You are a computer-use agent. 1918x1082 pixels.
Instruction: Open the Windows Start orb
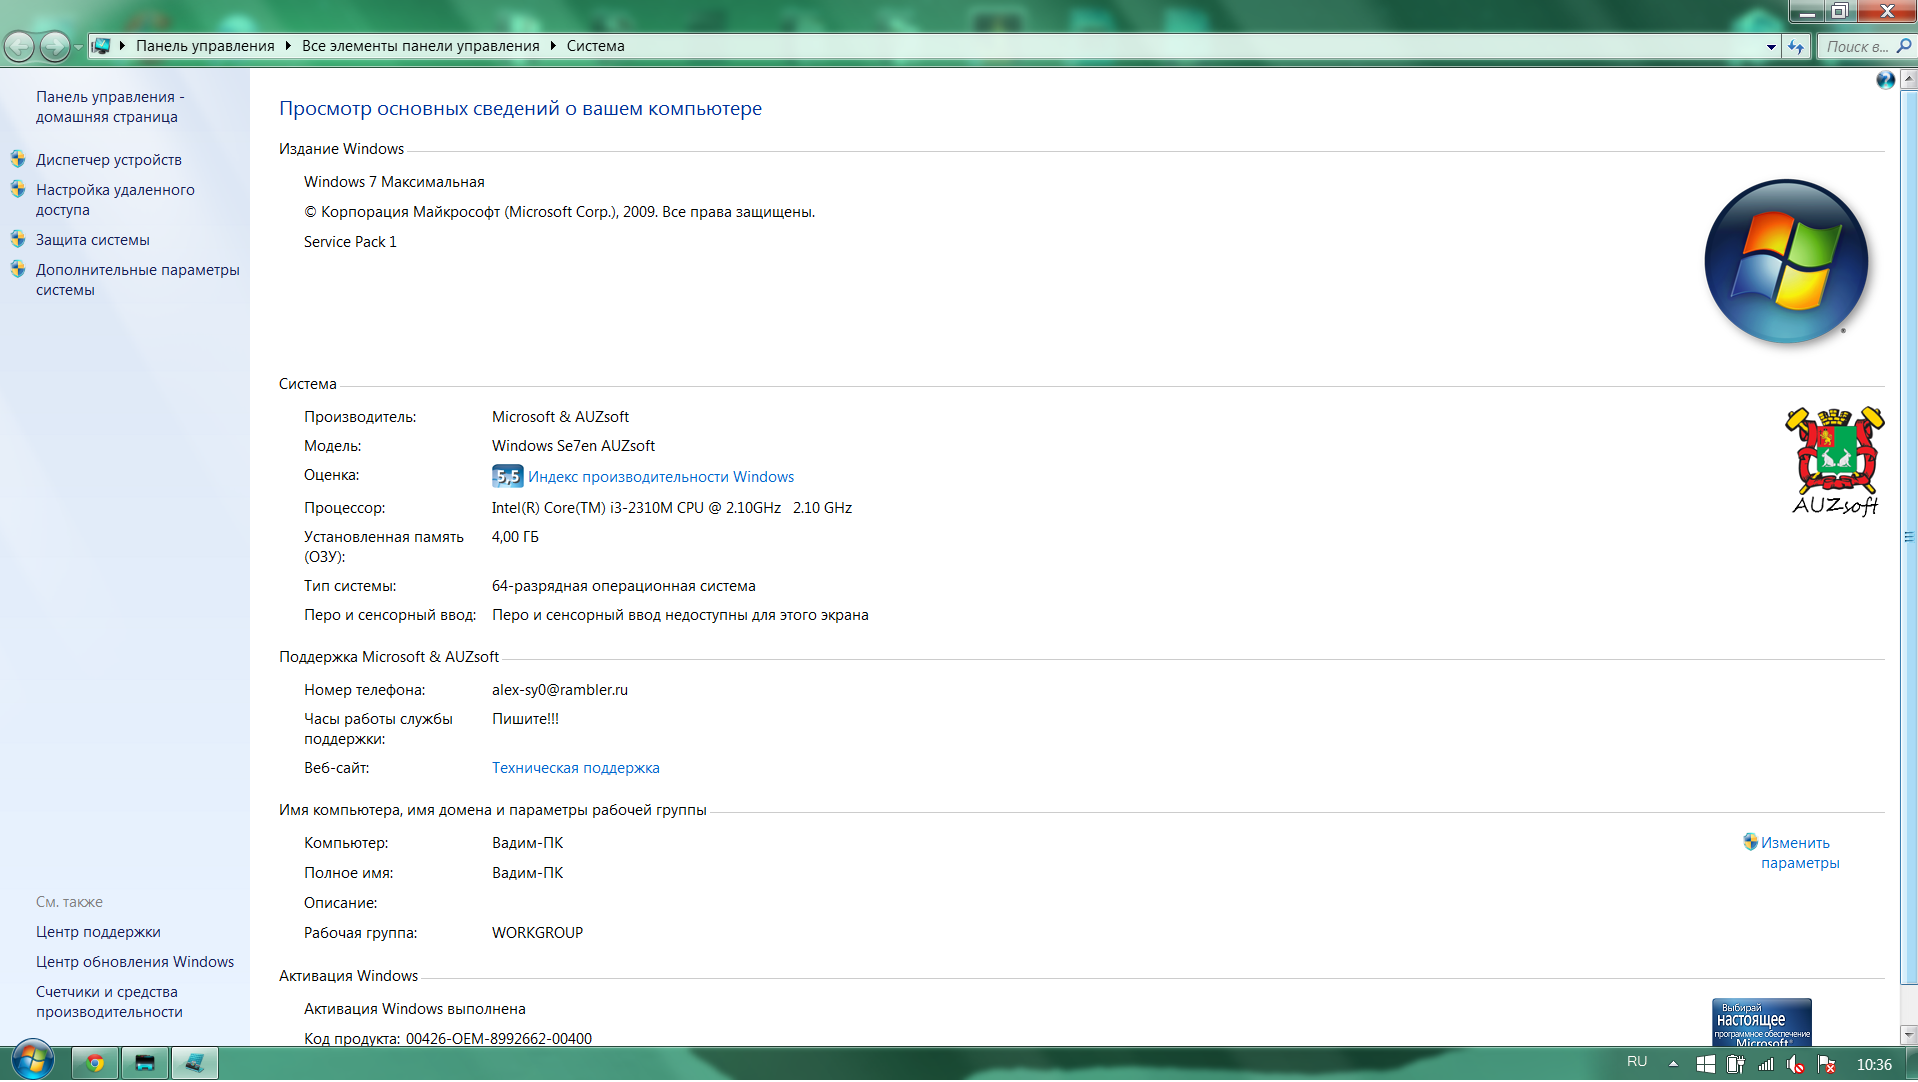33,1060
